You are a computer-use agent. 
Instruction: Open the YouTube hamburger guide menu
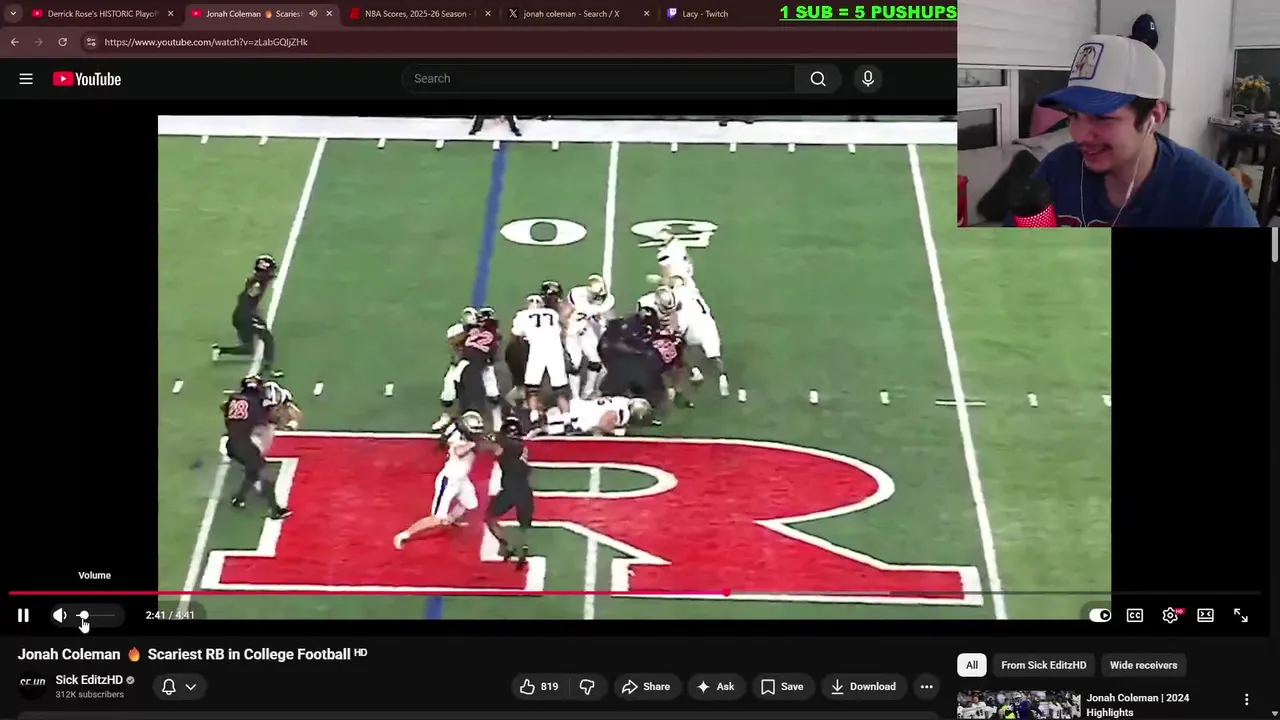[26, 79]
